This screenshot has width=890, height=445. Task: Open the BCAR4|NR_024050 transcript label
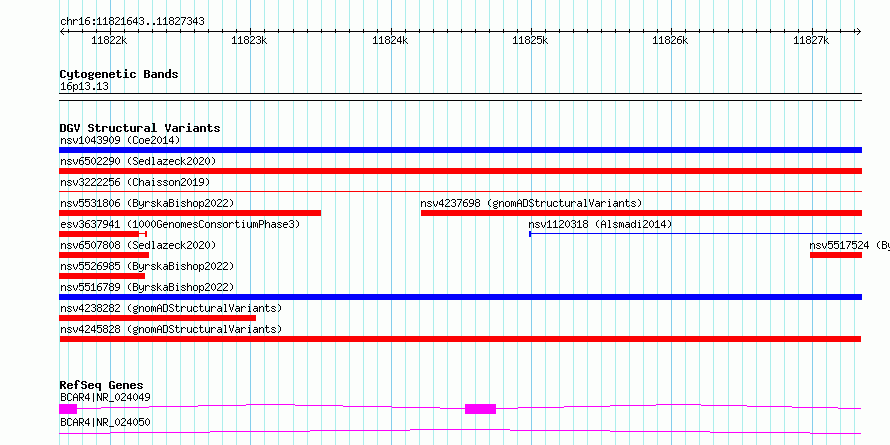click(x=105, y=422)
